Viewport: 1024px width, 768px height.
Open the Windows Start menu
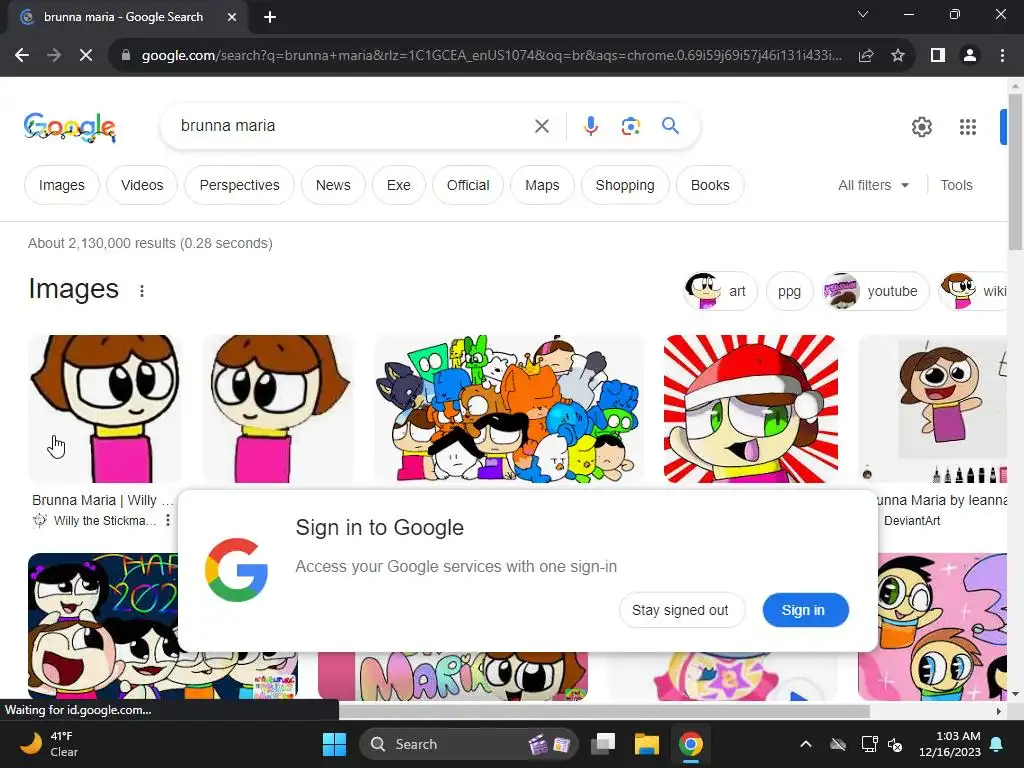coord(334,744)
